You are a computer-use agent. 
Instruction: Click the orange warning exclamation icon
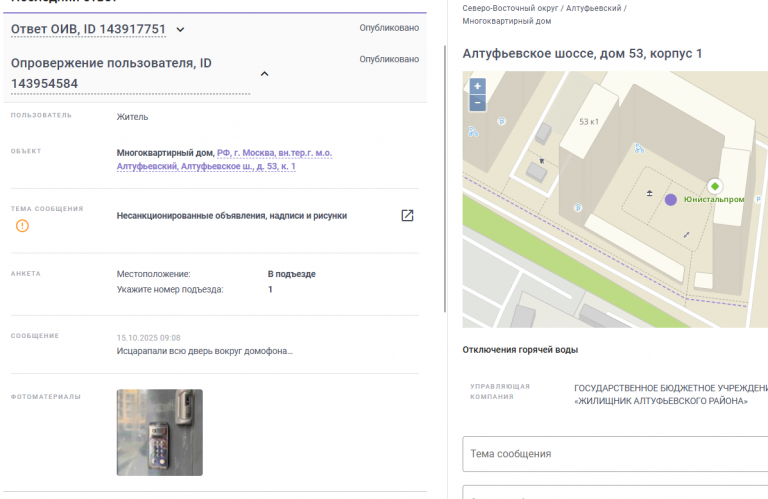tap(23, 226)
